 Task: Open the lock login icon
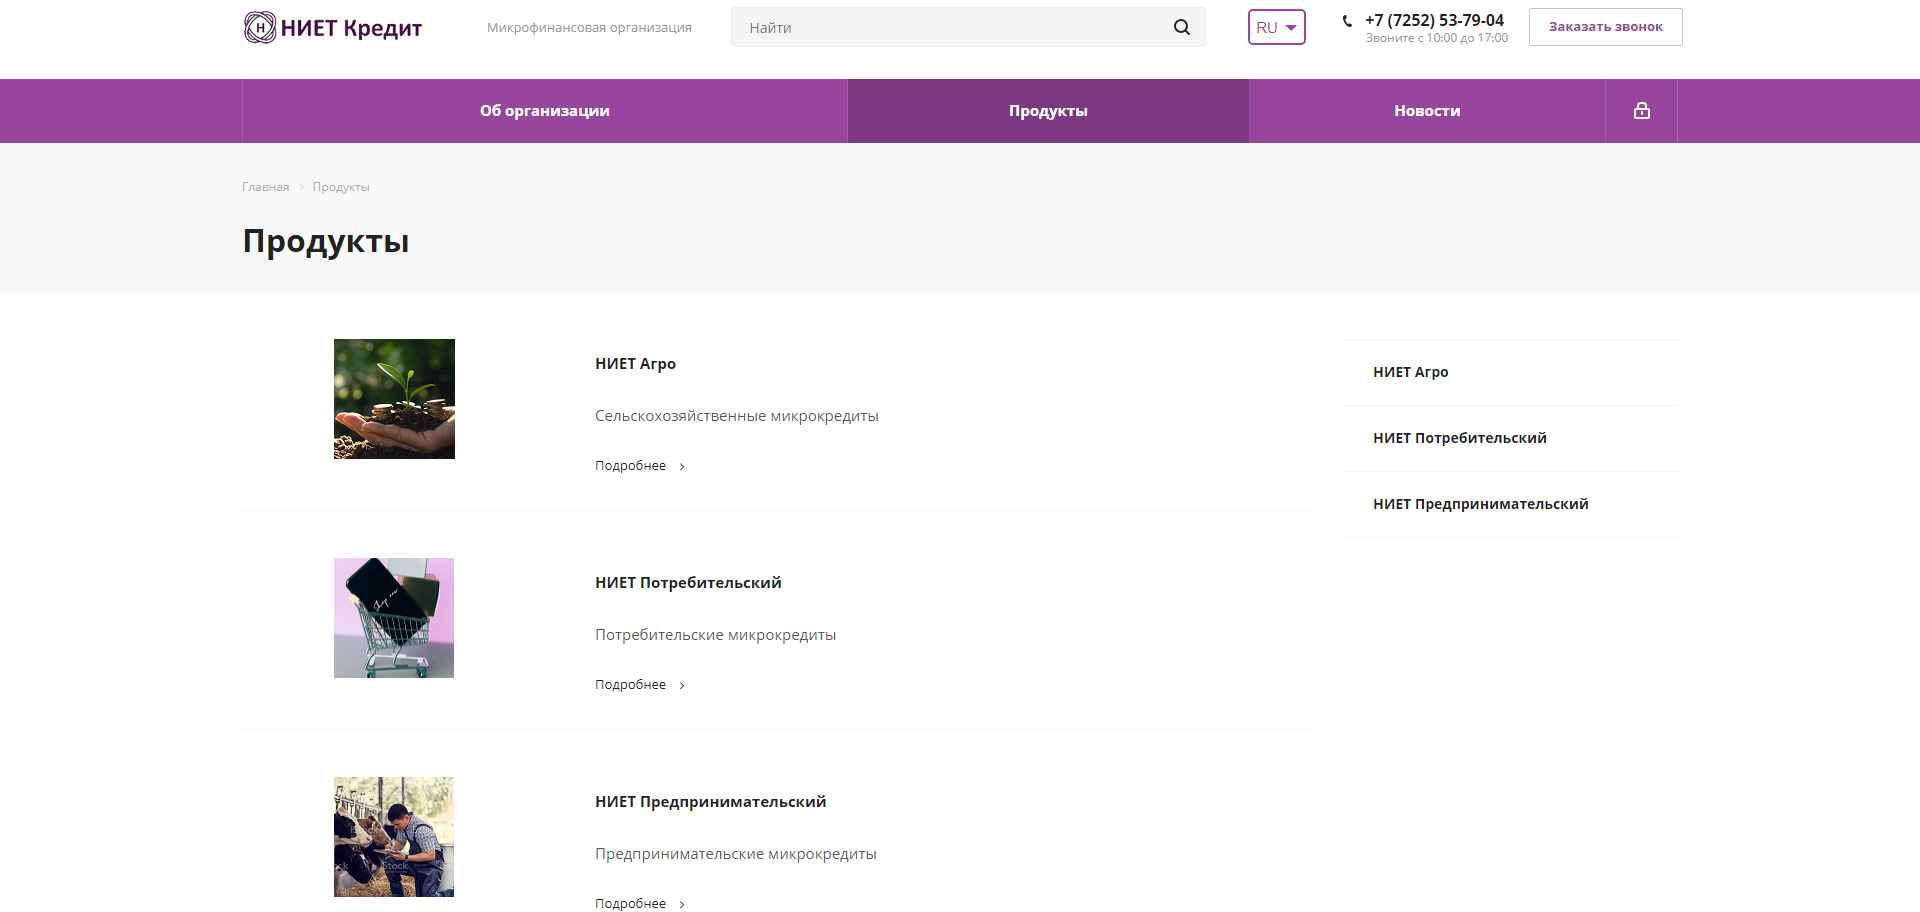1641,111
